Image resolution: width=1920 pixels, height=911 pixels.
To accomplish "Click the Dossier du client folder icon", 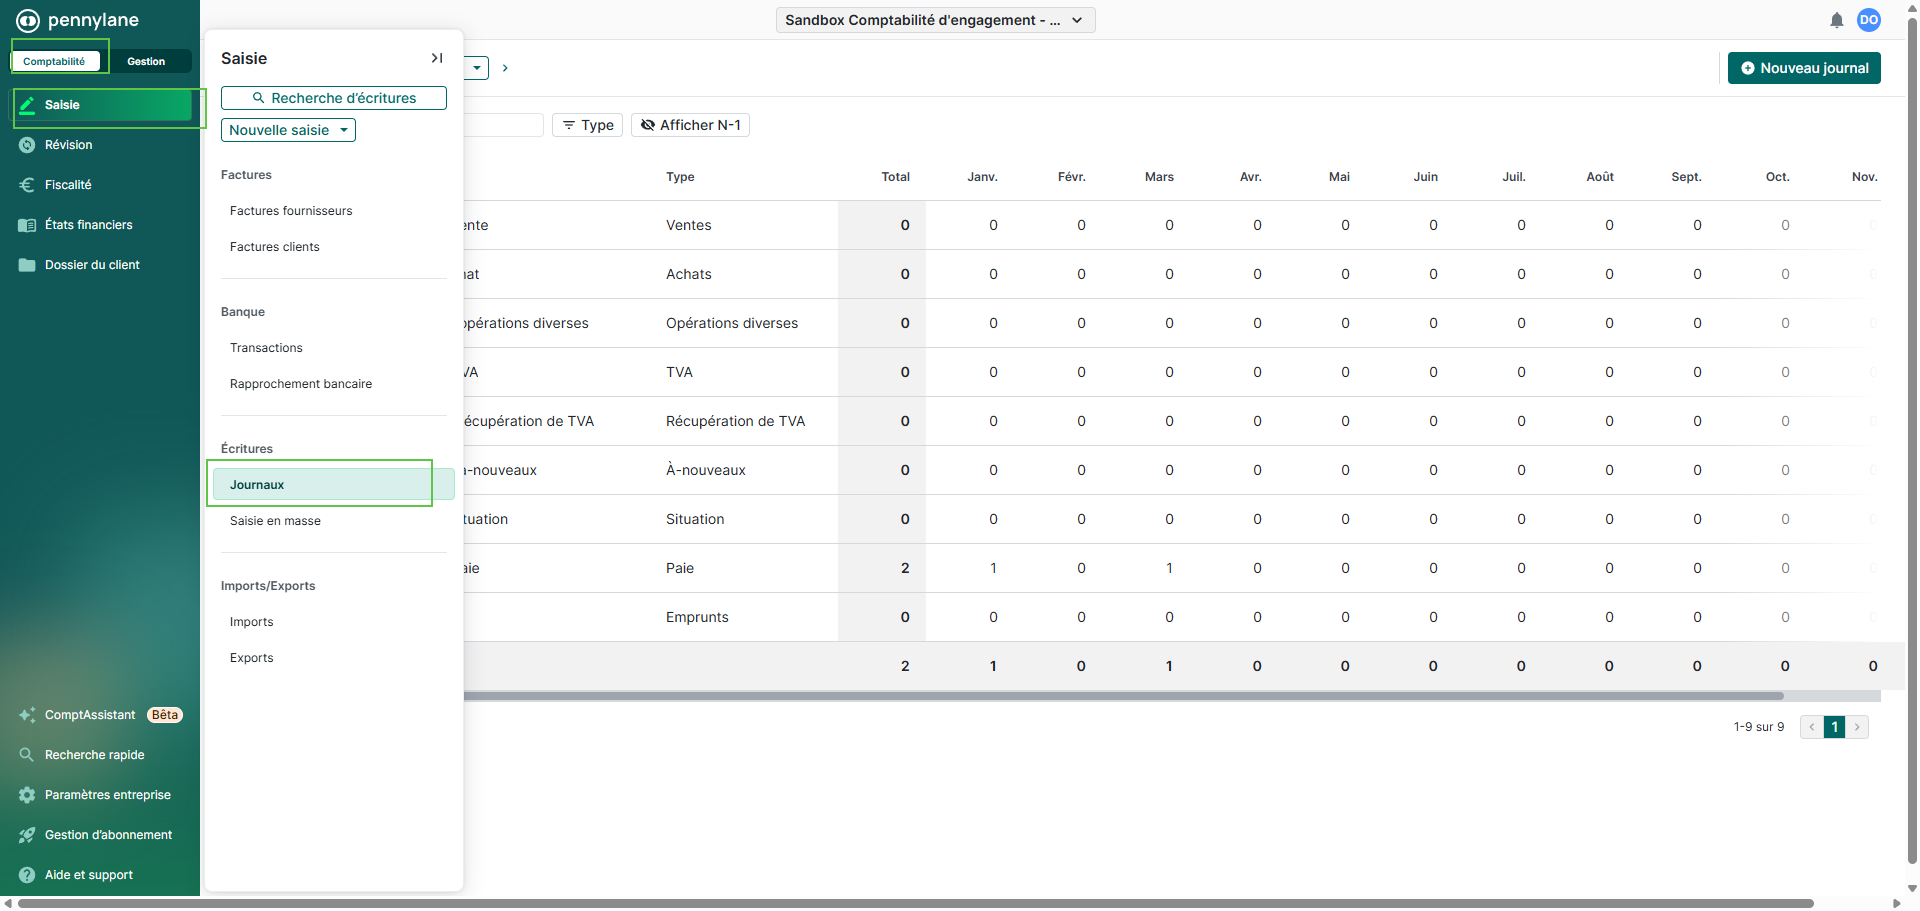I will [28, 265].
